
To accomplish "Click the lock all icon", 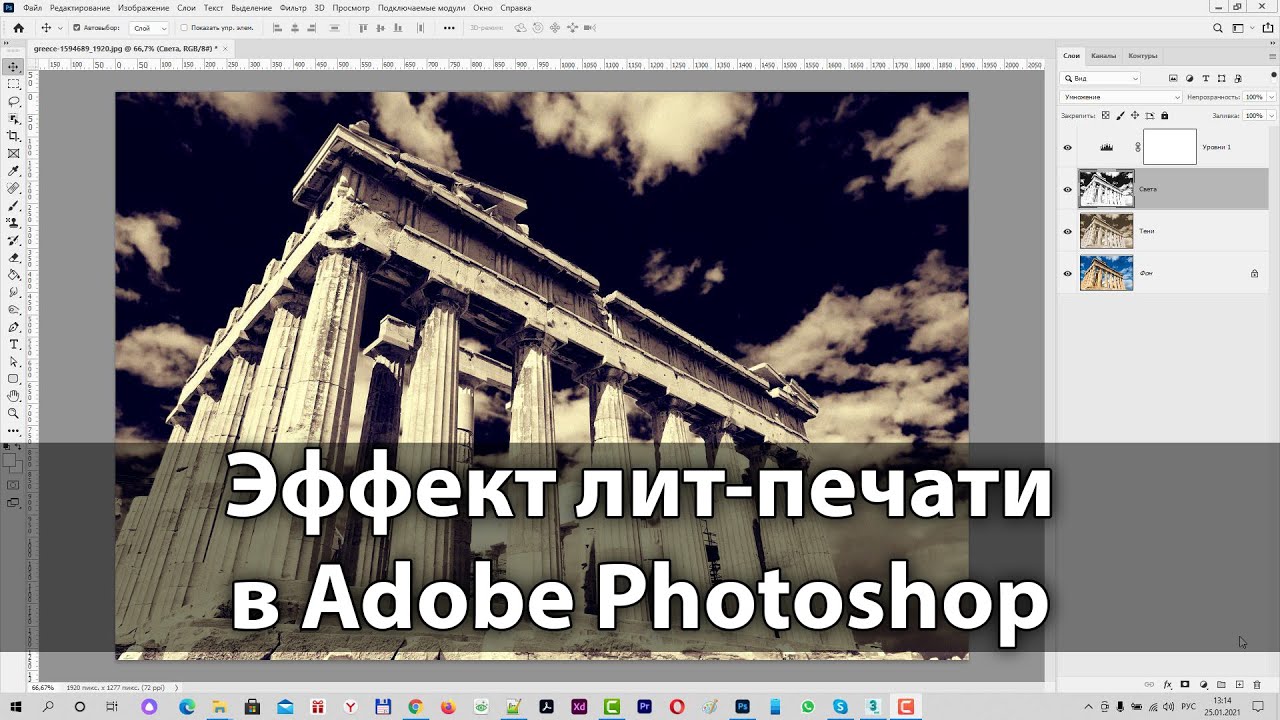I will [1164, 116].
